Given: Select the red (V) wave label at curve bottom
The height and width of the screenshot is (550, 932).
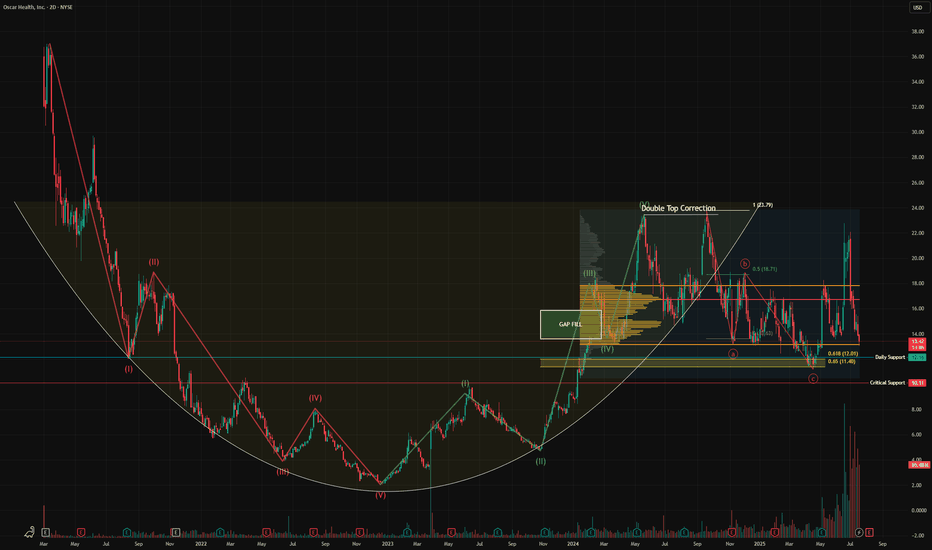Looking at the screenshot, I should pyautogui.click(x=380, y=495).
